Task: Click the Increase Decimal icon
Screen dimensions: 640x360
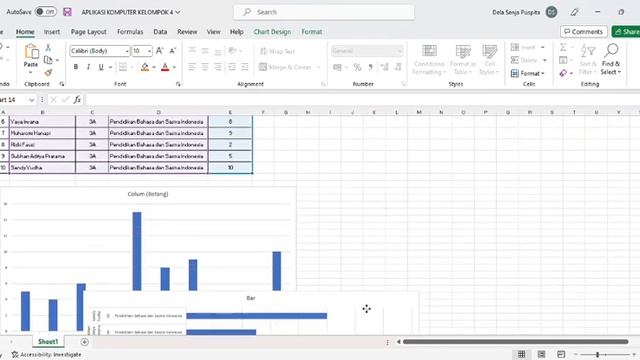Action: click(384, 67)
